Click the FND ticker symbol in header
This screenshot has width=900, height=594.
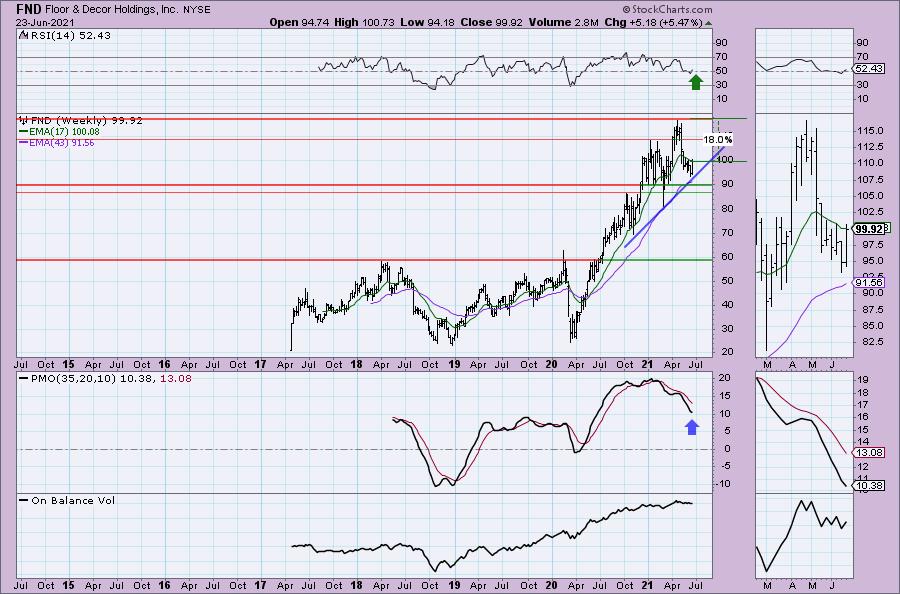pos(27,9)
